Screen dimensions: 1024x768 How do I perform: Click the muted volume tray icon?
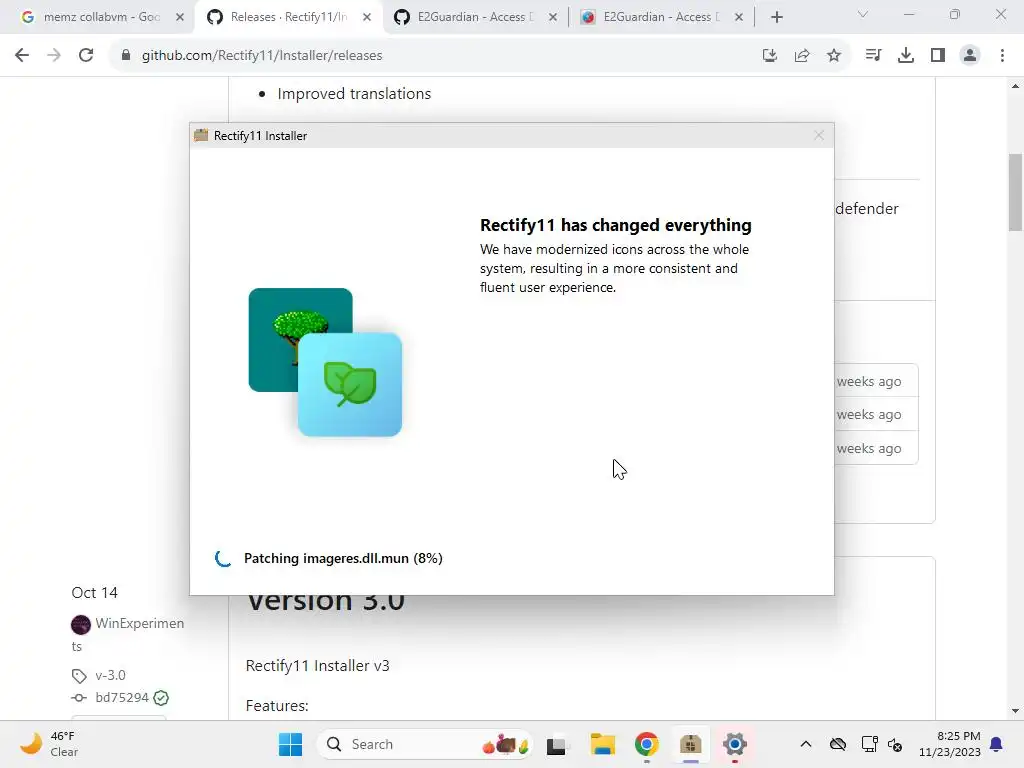895,744
